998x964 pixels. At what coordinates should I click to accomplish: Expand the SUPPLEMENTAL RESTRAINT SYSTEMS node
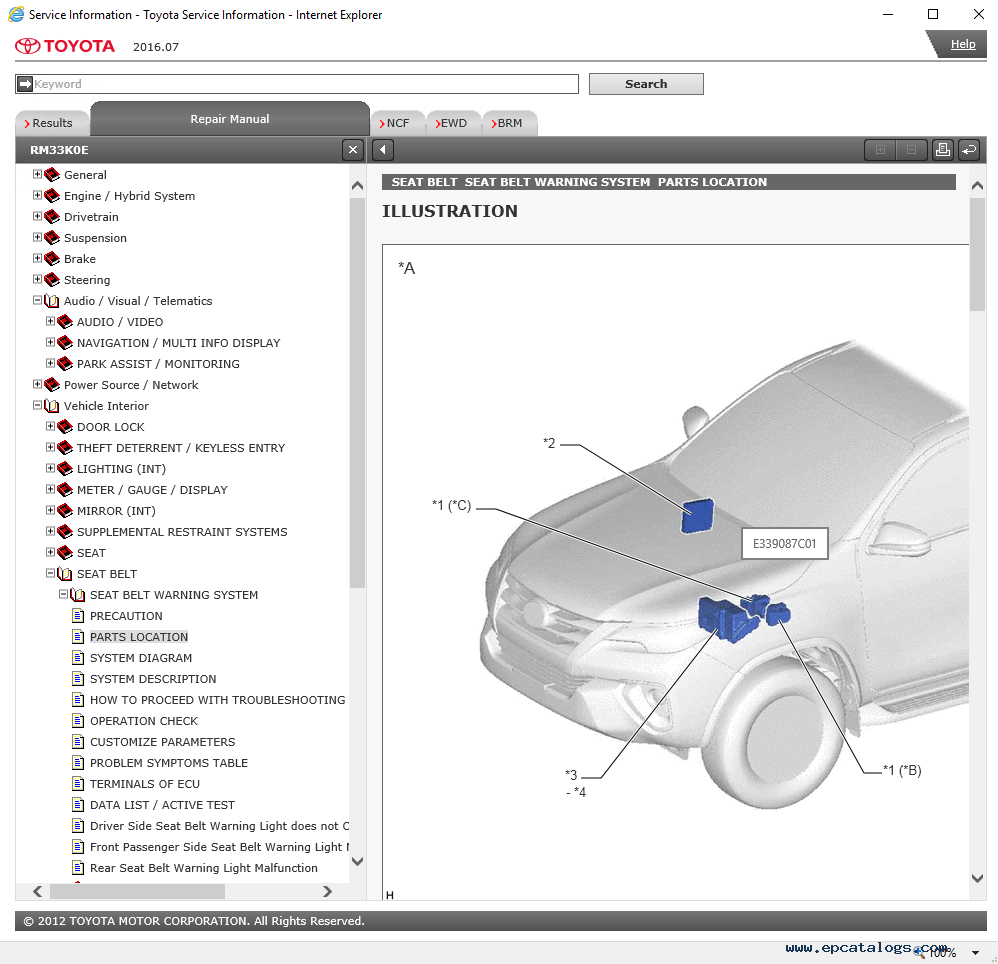(50, 531)
